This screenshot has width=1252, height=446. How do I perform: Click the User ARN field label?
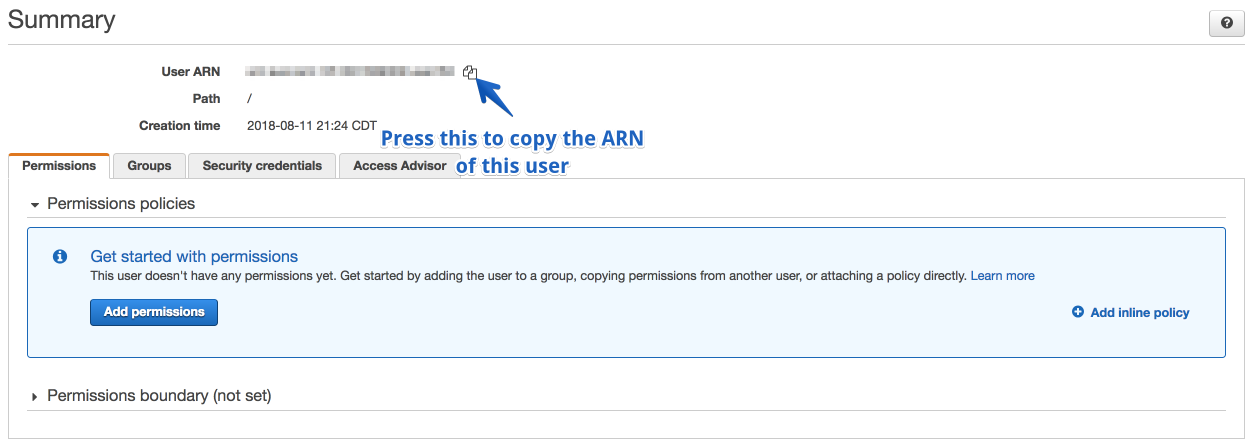[x=190, y=72]
